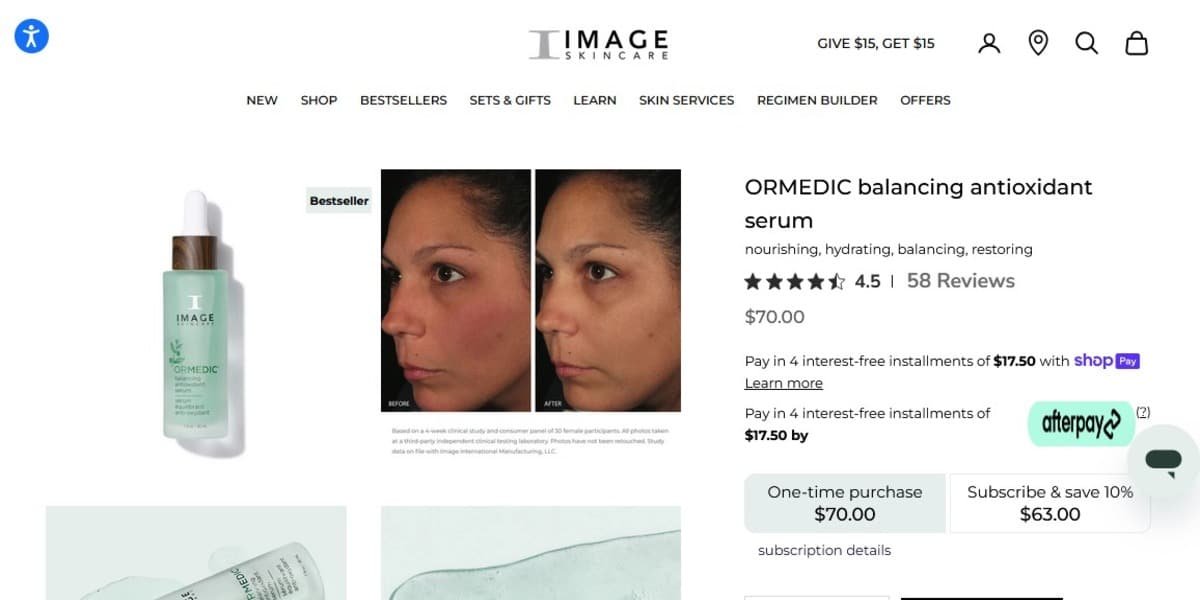
Task: Open search with the magnifier icon
Action: pyautogui.click(x=1087, y=43)
